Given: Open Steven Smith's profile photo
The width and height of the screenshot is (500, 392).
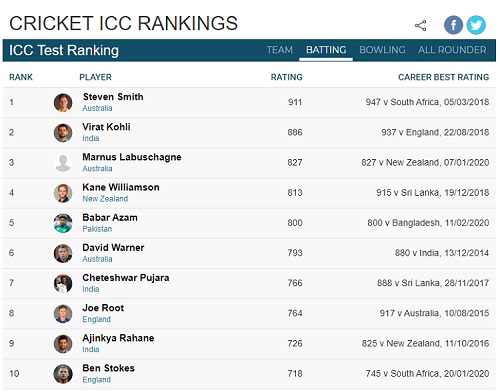Looking at the screenshot, I should coord(63,102).
